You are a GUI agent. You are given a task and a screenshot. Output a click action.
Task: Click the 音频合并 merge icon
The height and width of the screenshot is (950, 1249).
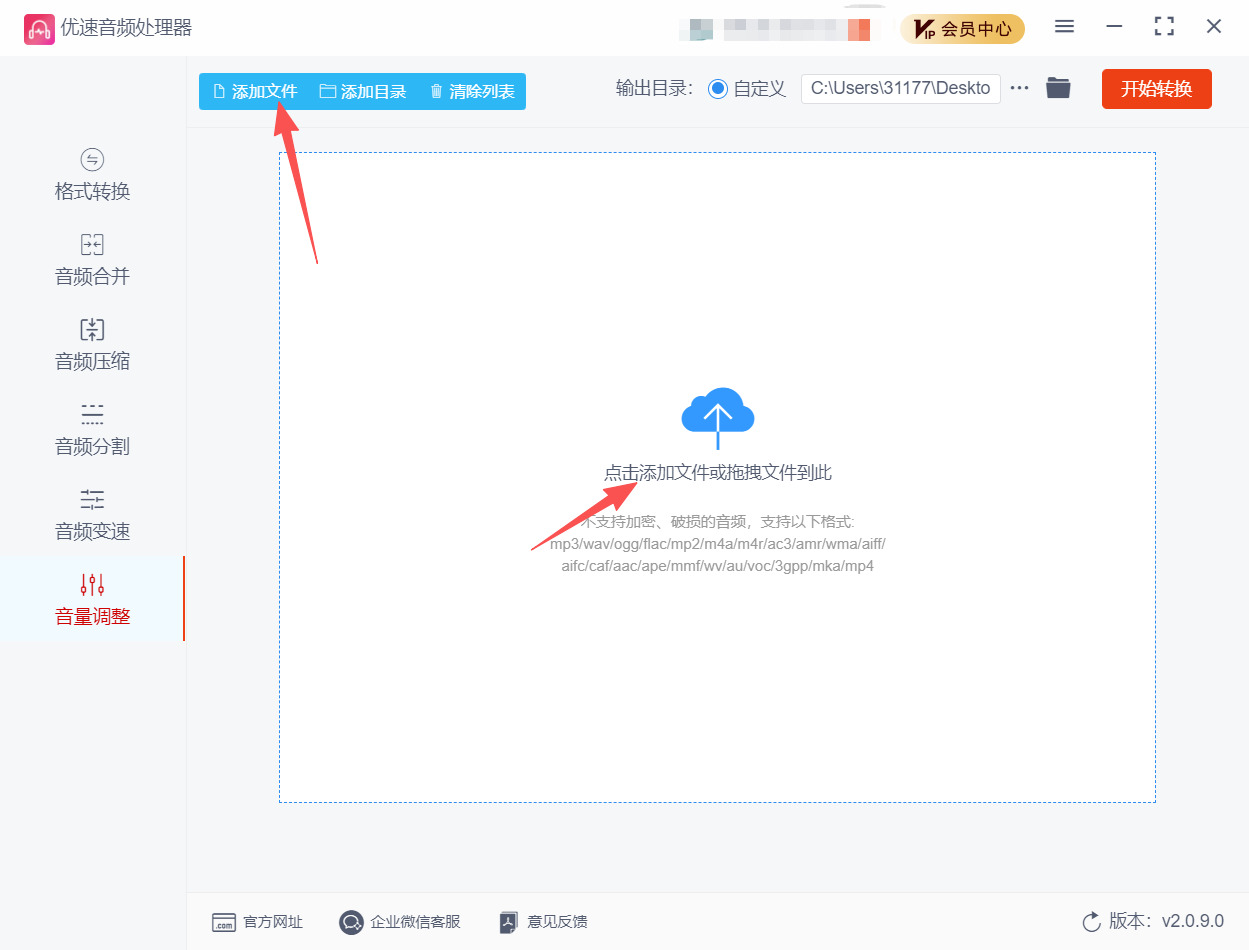tap(92, 245)
